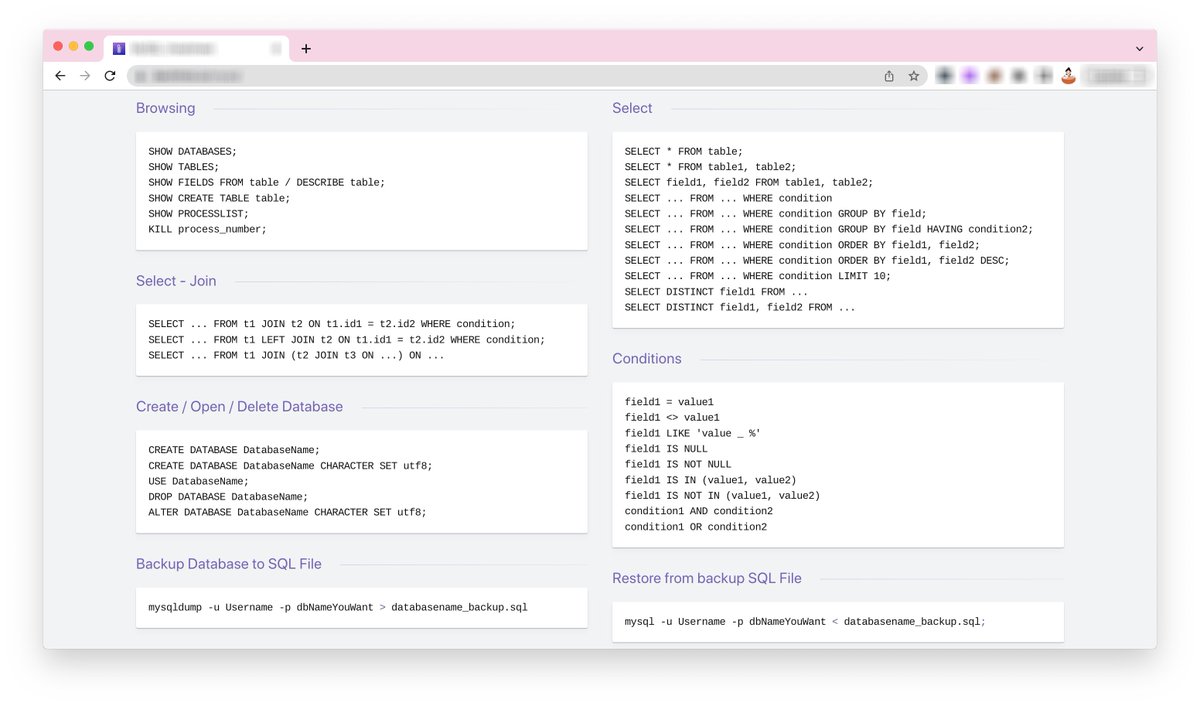This screenshot has height=706, width=1200.
Task: Click the SELECT field1, field2 FROM table1, table2; line
Action: click(x=749, y=182)
